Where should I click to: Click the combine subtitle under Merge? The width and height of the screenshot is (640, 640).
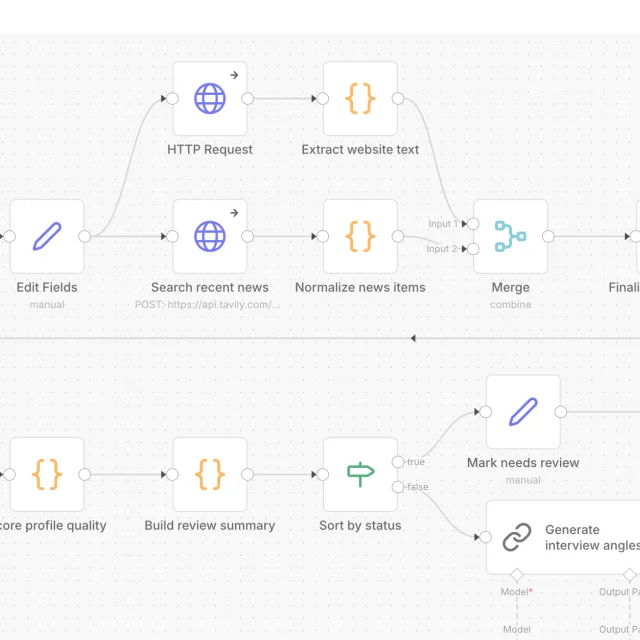tap(510, 304)
